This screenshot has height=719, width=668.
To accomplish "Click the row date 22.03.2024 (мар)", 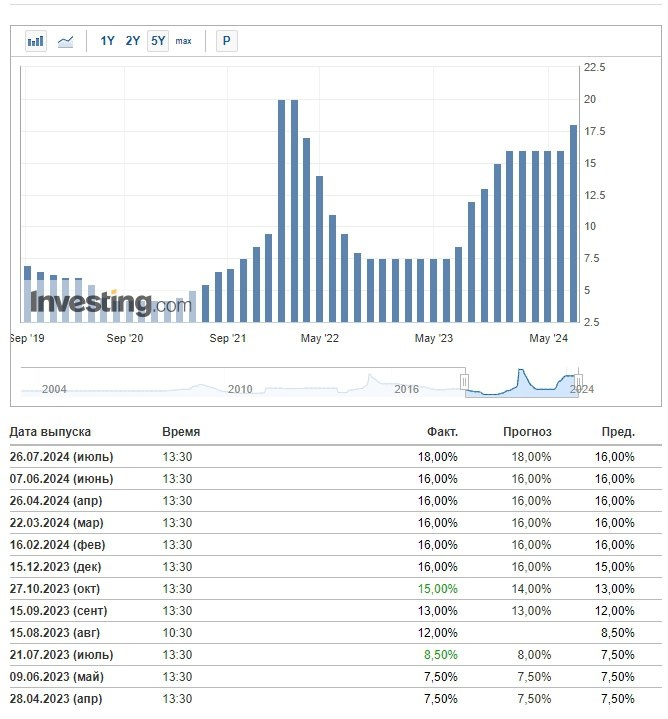I will click(x=56, y=523).
